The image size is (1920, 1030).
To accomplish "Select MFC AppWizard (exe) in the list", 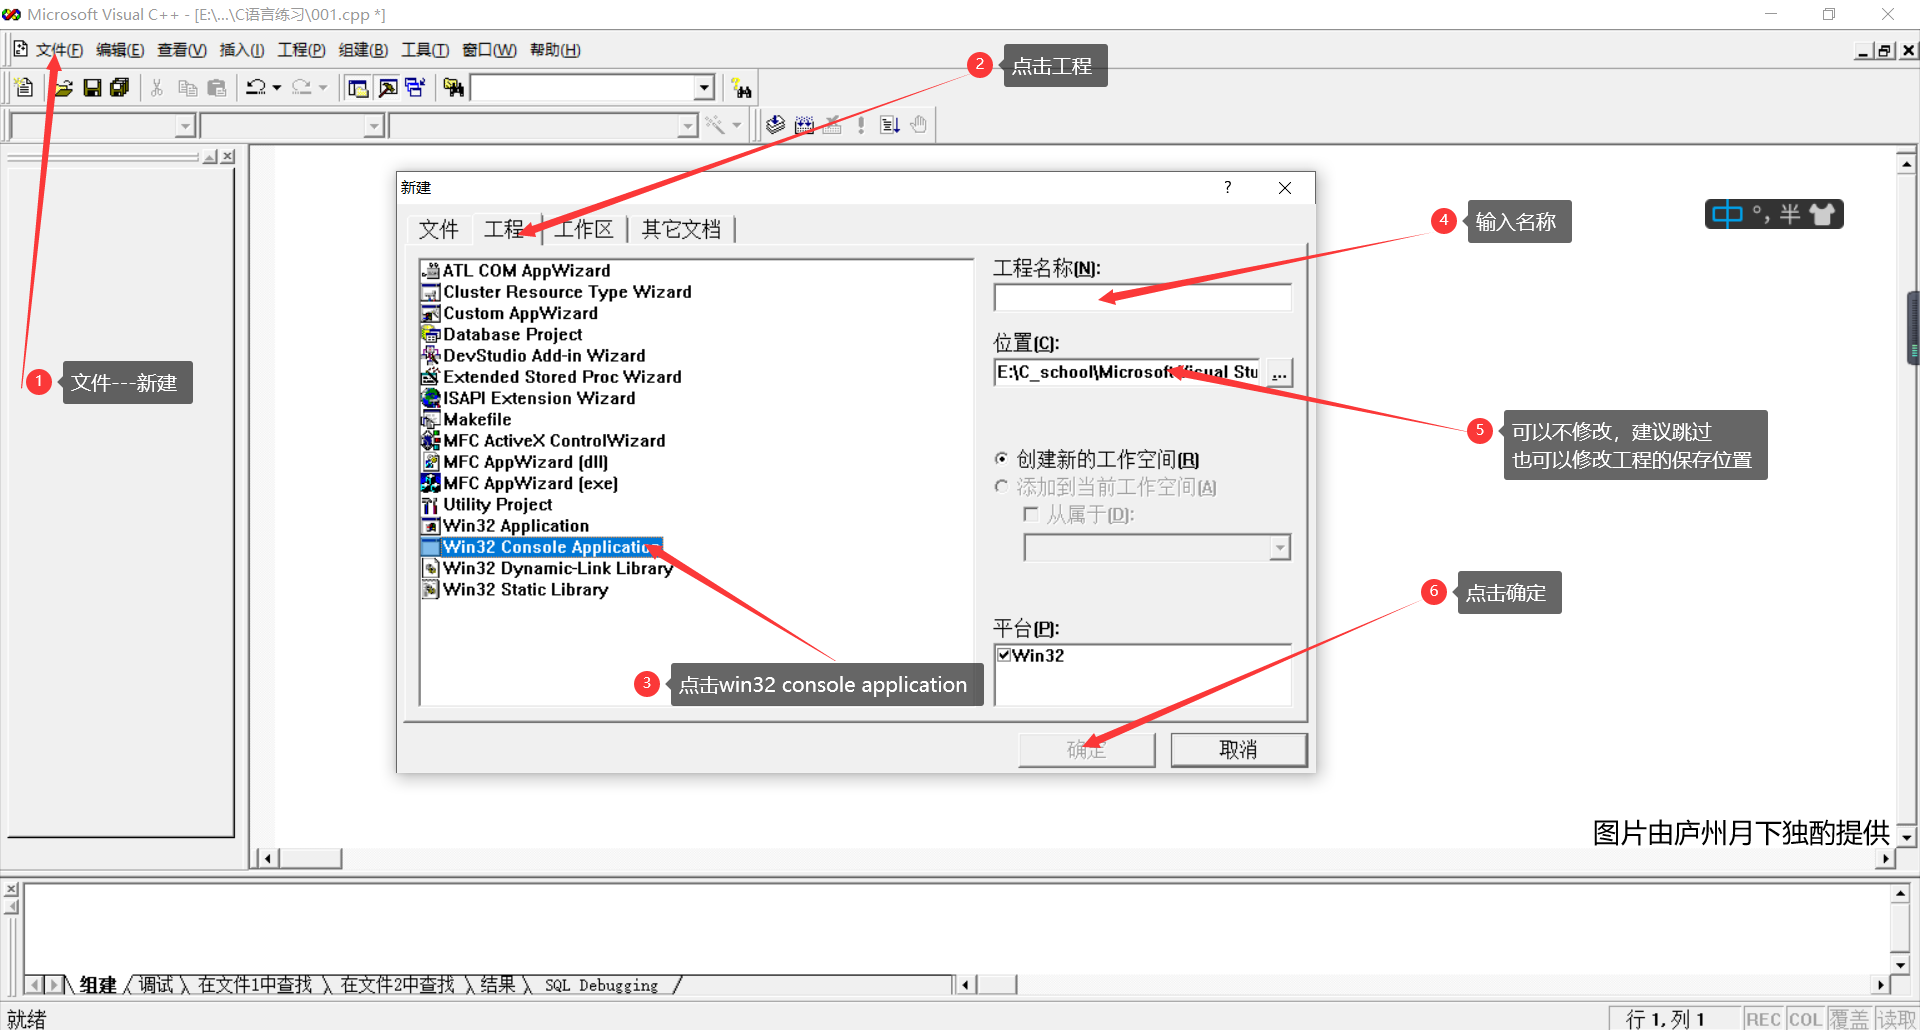I will point(520,483).
